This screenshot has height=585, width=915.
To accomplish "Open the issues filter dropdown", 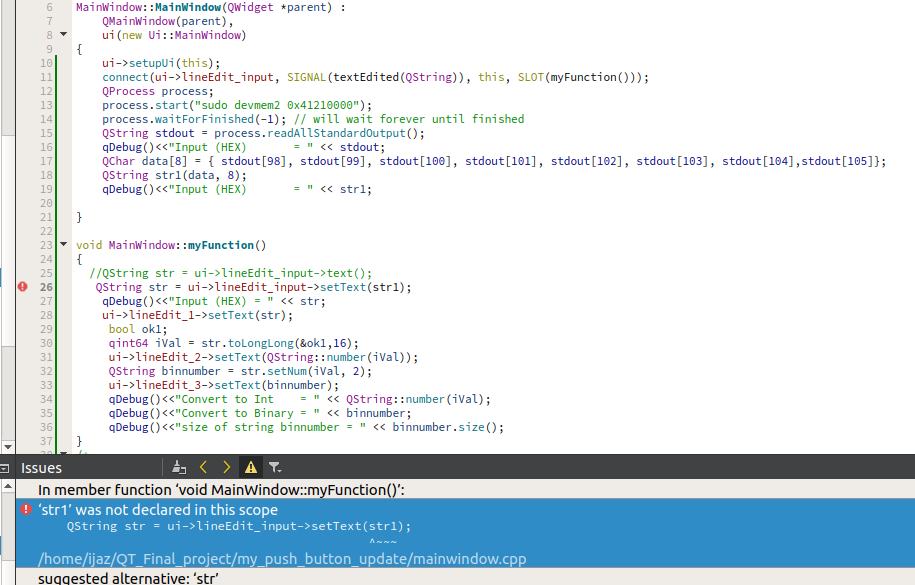I will click(275, 467).
